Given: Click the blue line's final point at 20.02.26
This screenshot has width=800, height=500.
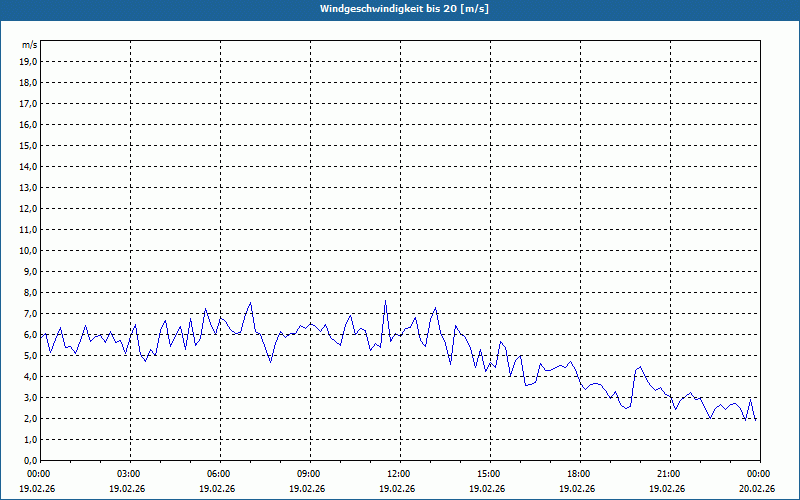Looking at the screenshot, I should coord(756,419).
